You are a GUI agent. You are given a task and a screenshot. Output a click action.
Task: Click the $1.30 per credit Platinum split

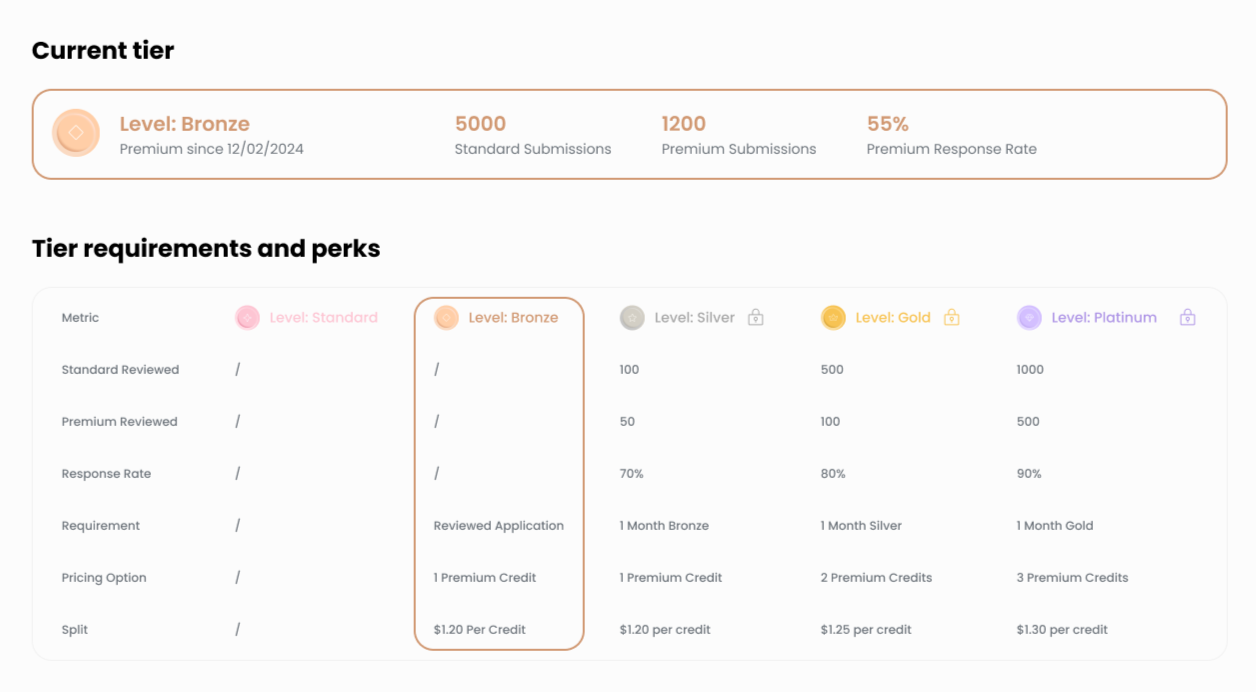pos(1062,630)
